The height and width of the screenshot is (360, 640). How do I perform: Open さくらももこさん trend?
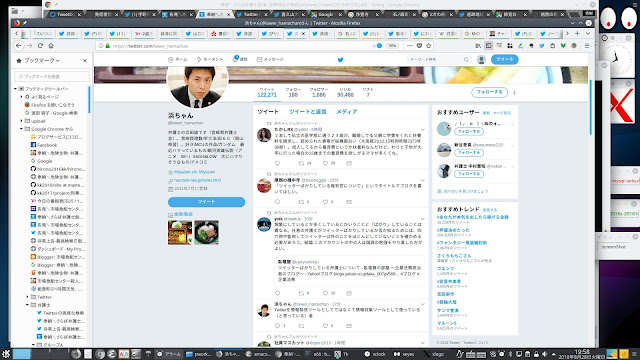click(454, 256)
